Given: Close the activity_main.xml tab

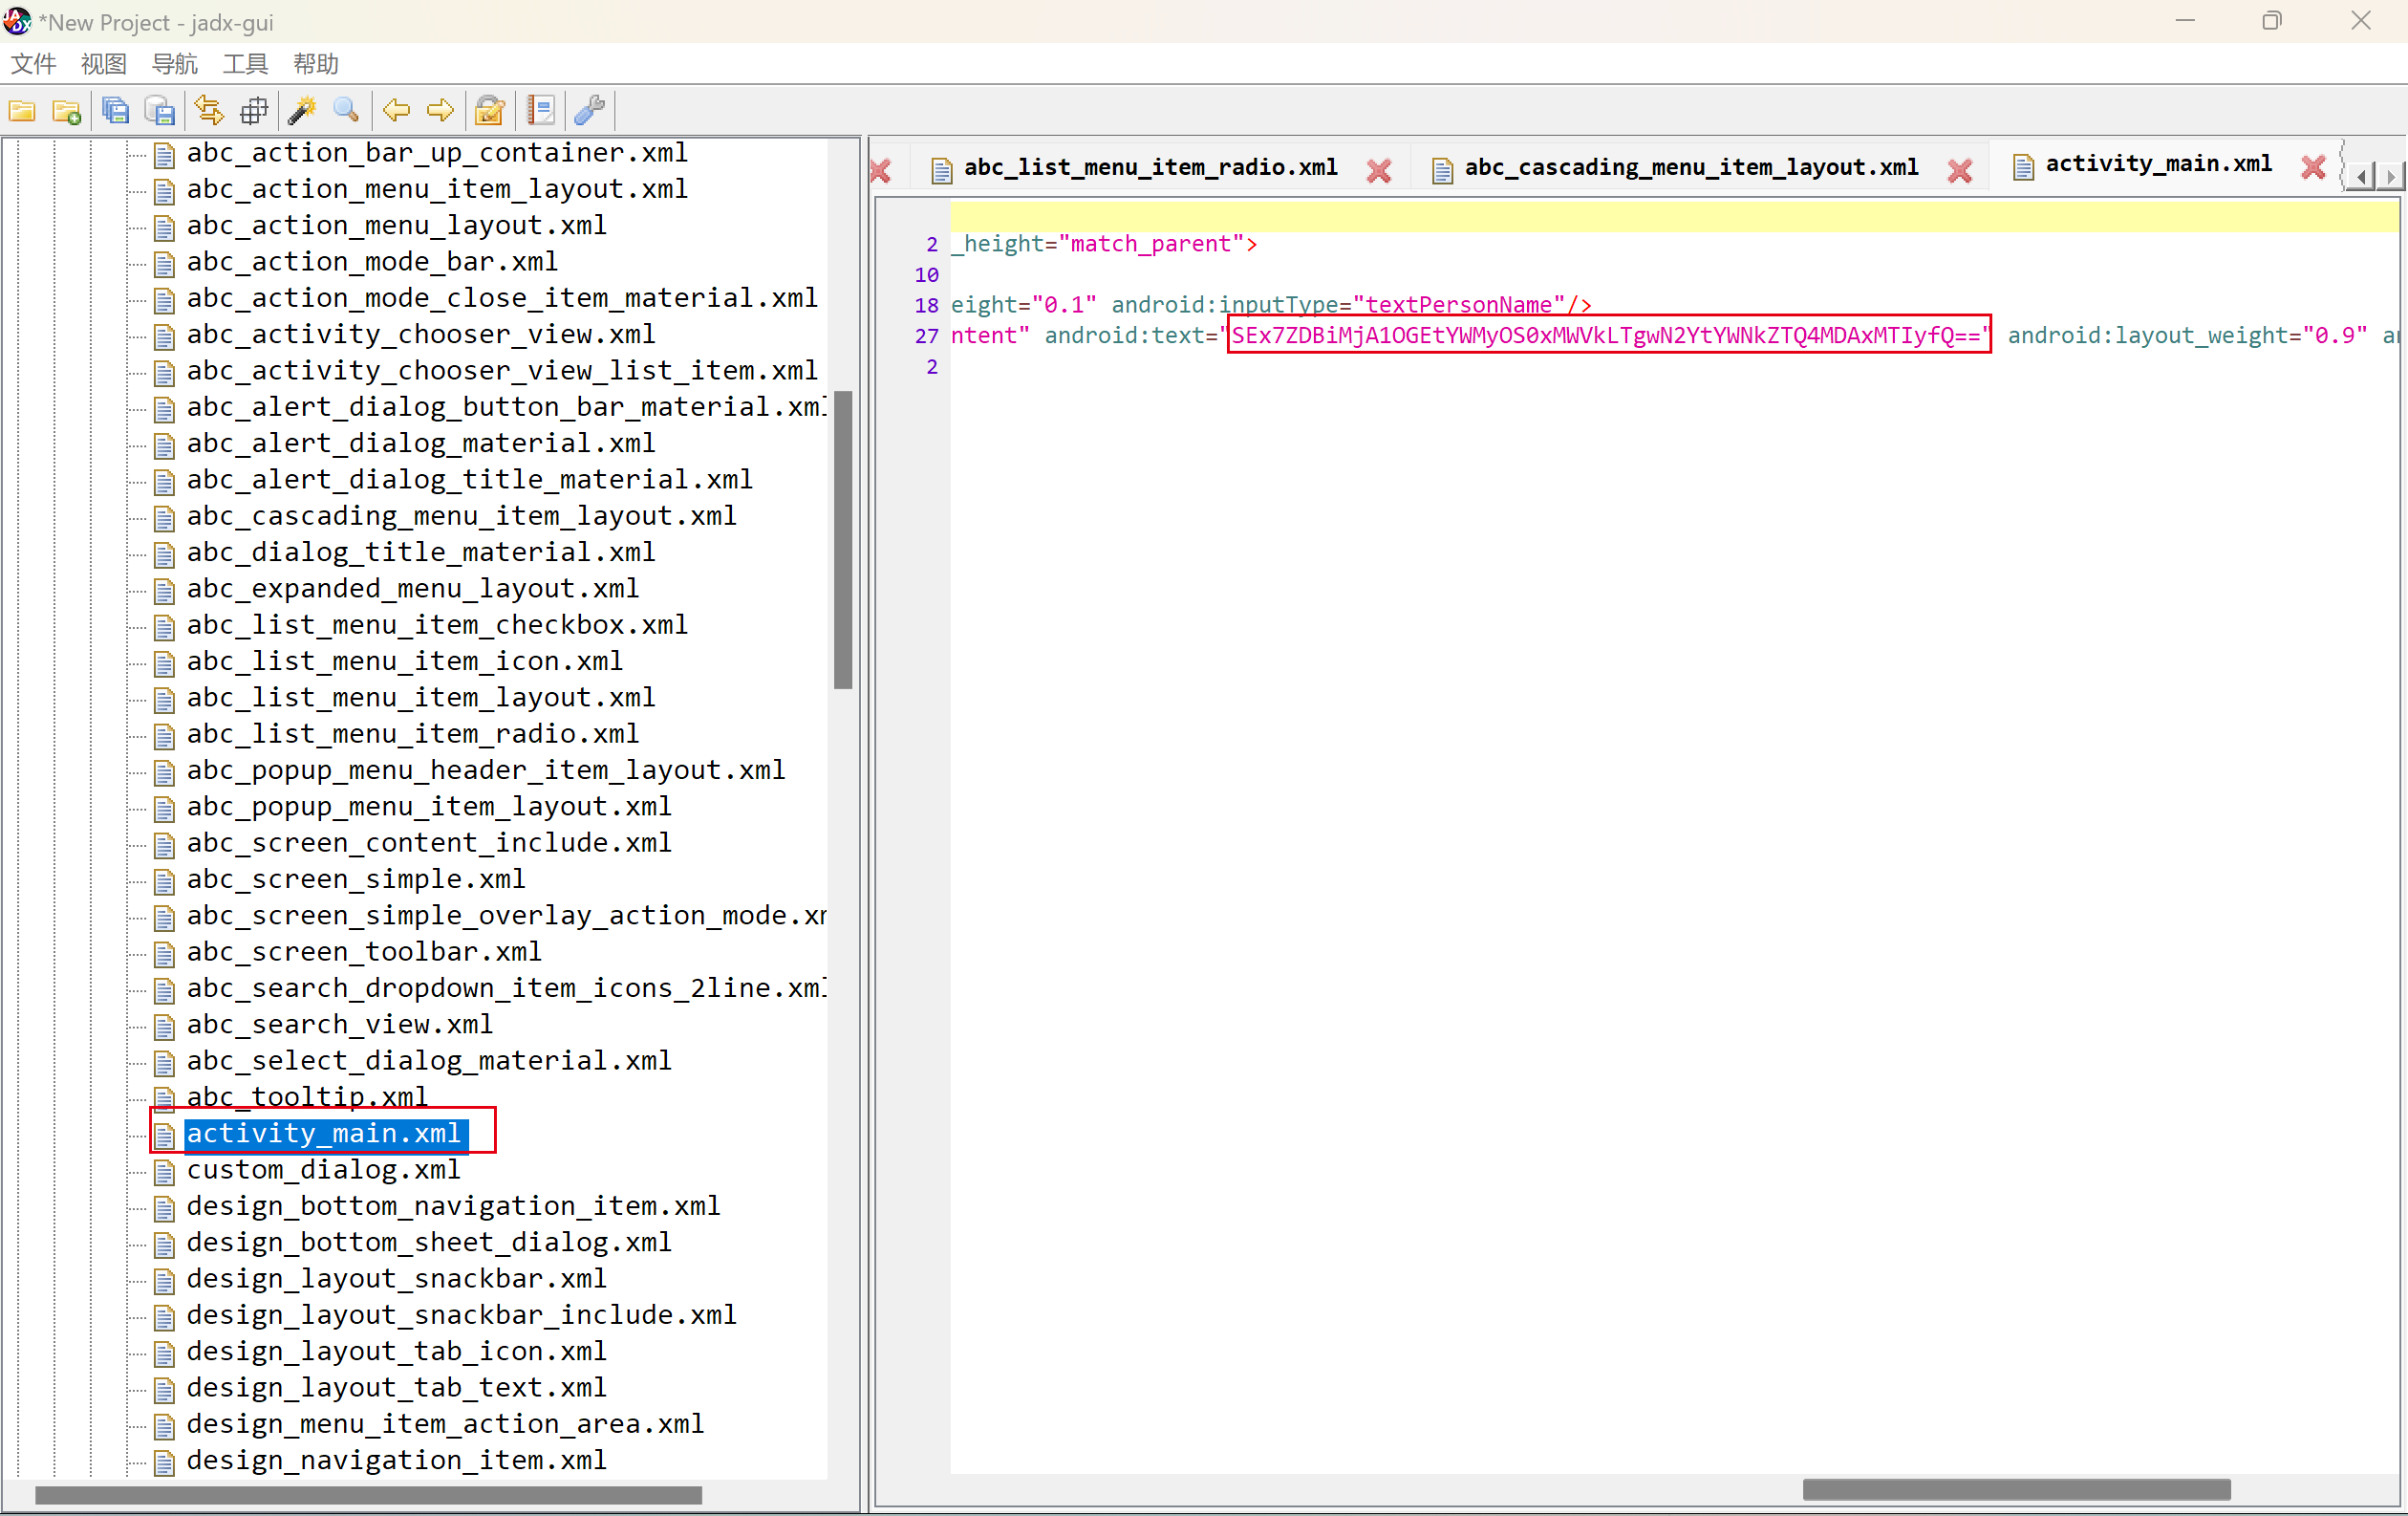Looking at the screenshot, I should coord(2313,167).
